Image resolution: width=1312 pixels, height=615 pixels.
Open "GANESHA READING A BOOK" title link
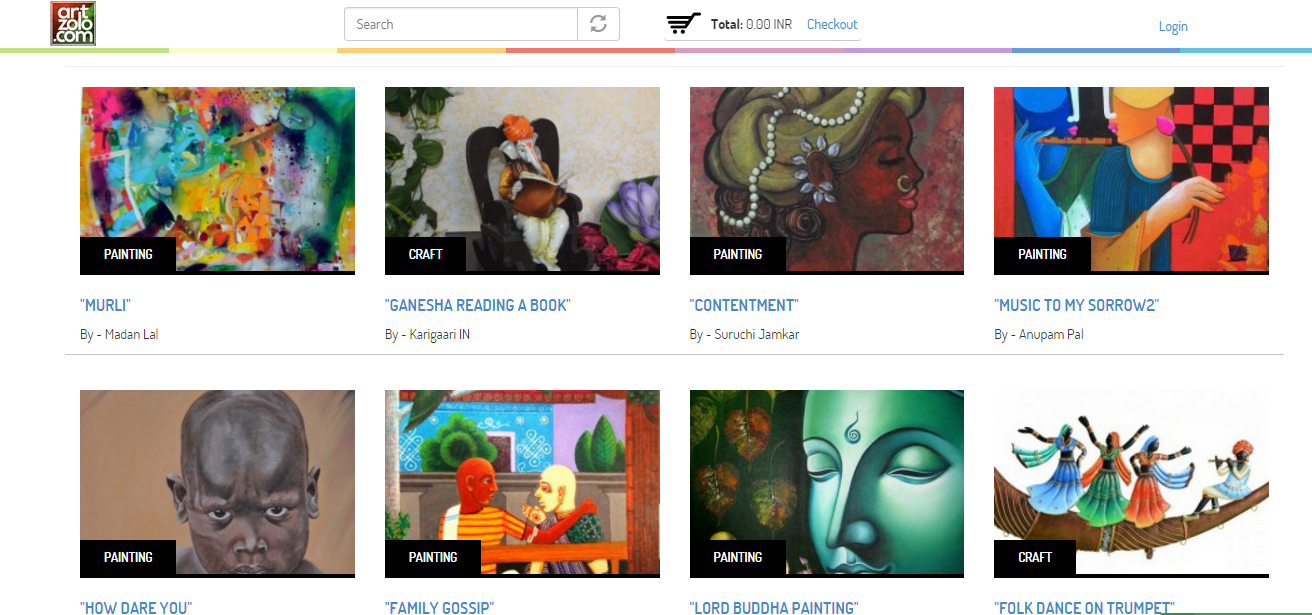478,305
